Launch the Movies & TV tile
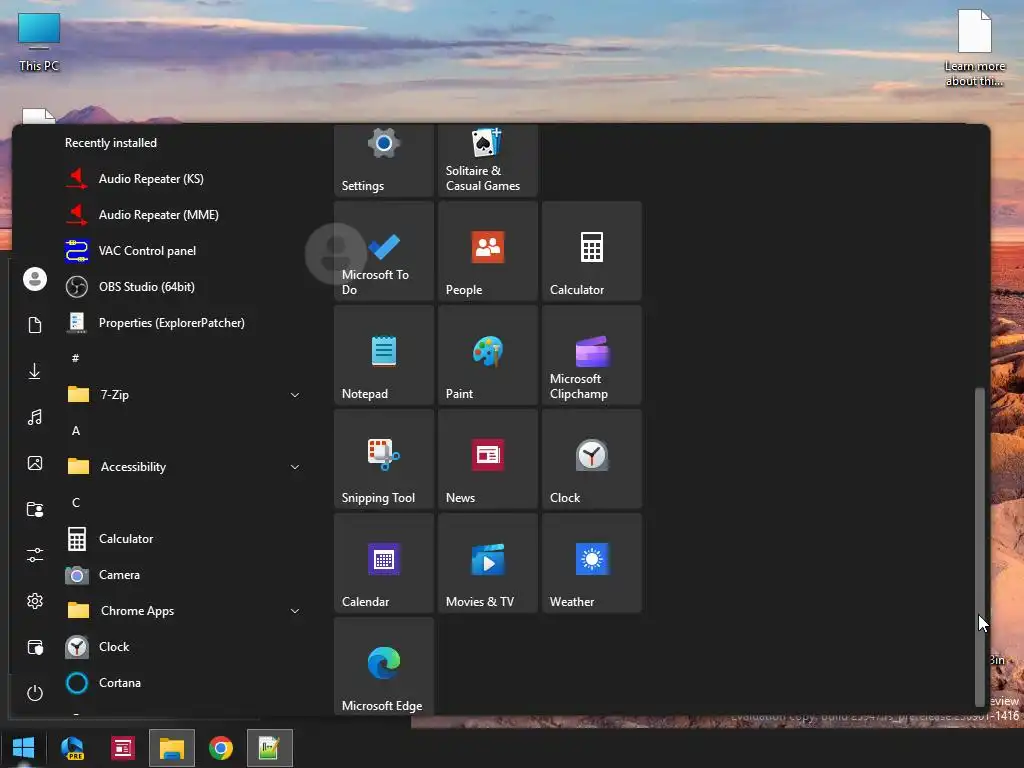Viewport: 1024px width, 768px height. (x=488, y=562)
